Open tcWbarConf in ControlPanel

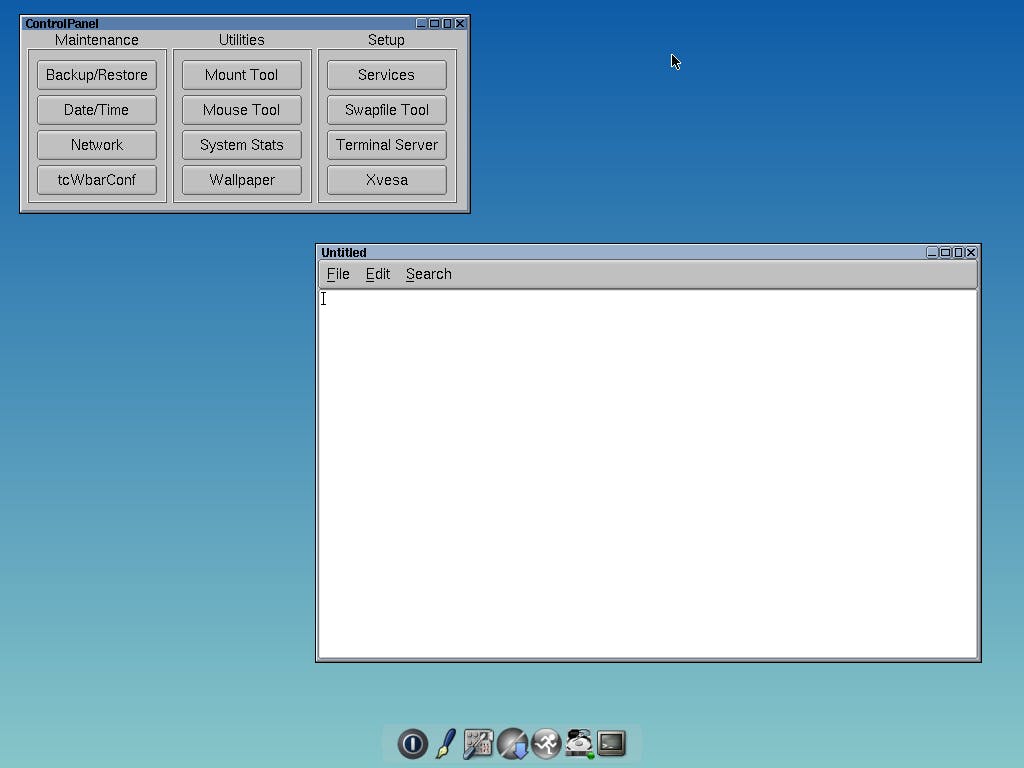(97, 180)
